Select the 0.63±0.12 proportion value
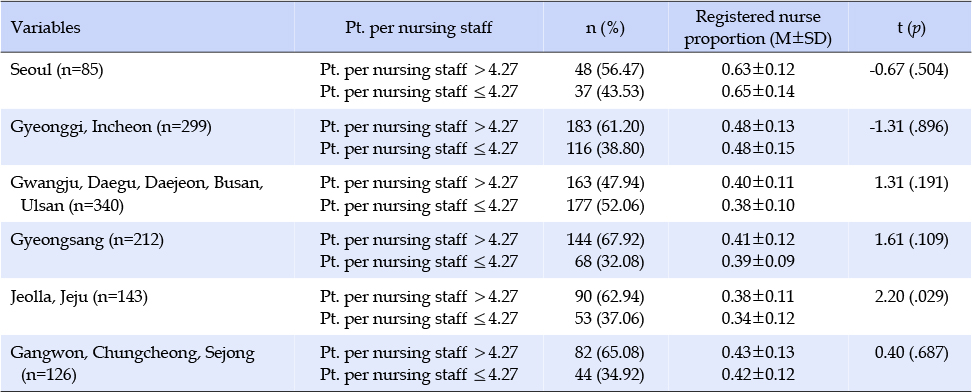This screenshot has height=392, width=972. tap(758, 69)
